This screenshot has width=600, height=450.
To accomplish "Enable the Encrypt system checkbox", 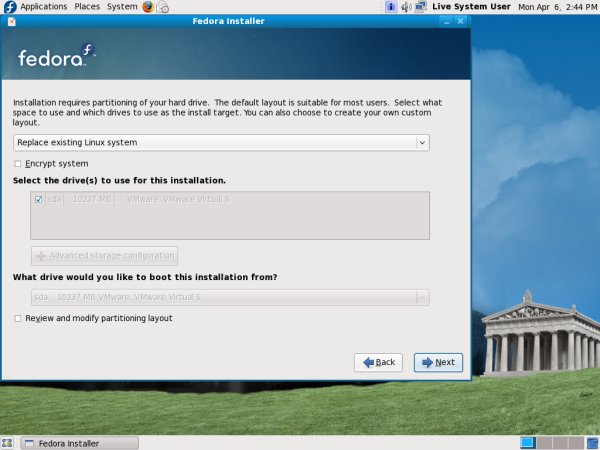I will (18, 164).
